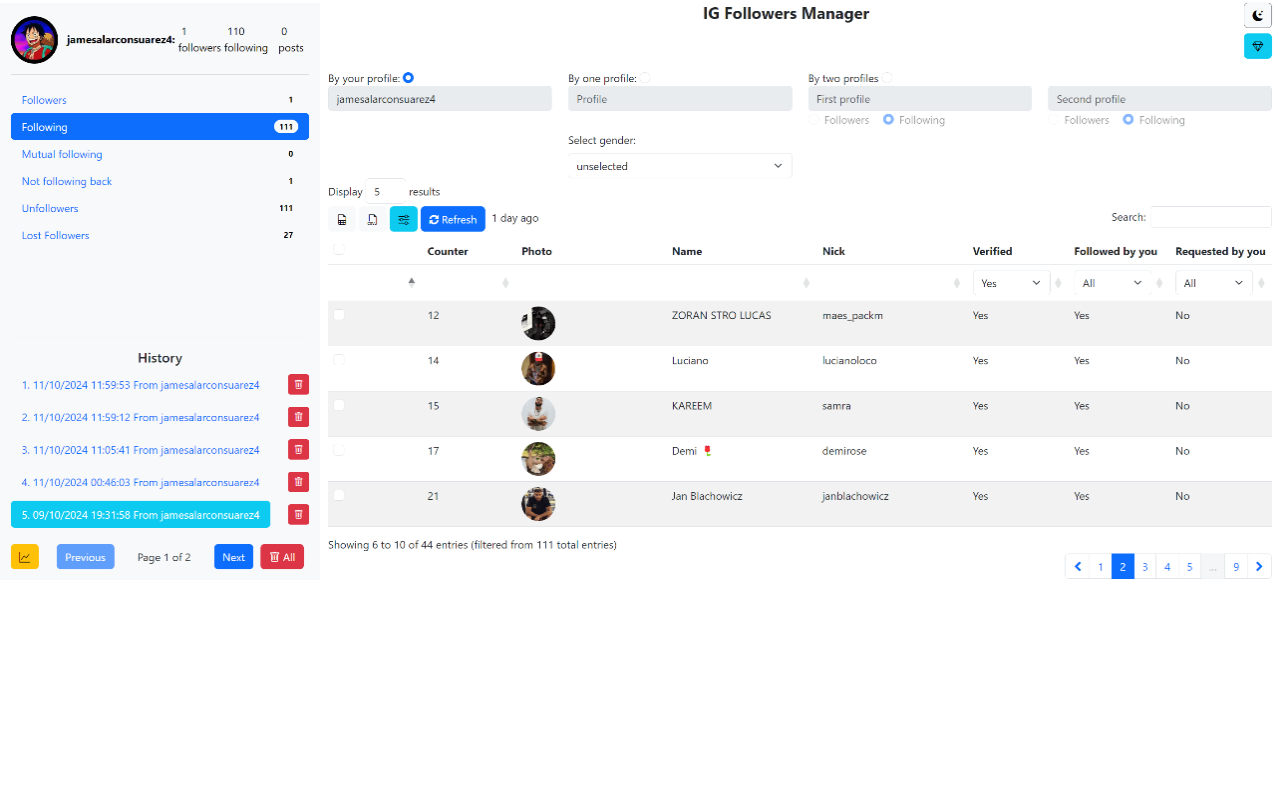Check the checkbox on ZORAN STRO LUCAS row
This screenshot has width=1280, height=800.
tap(338, 314)
